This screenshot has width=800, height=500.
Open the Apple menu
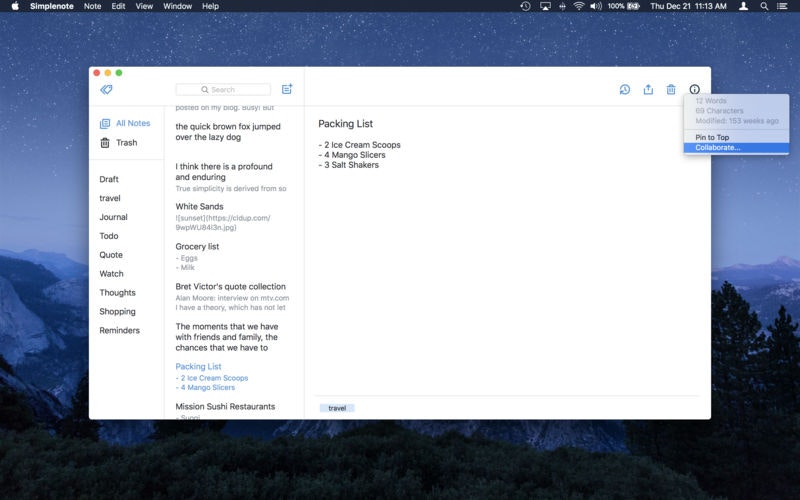(15, 6)
